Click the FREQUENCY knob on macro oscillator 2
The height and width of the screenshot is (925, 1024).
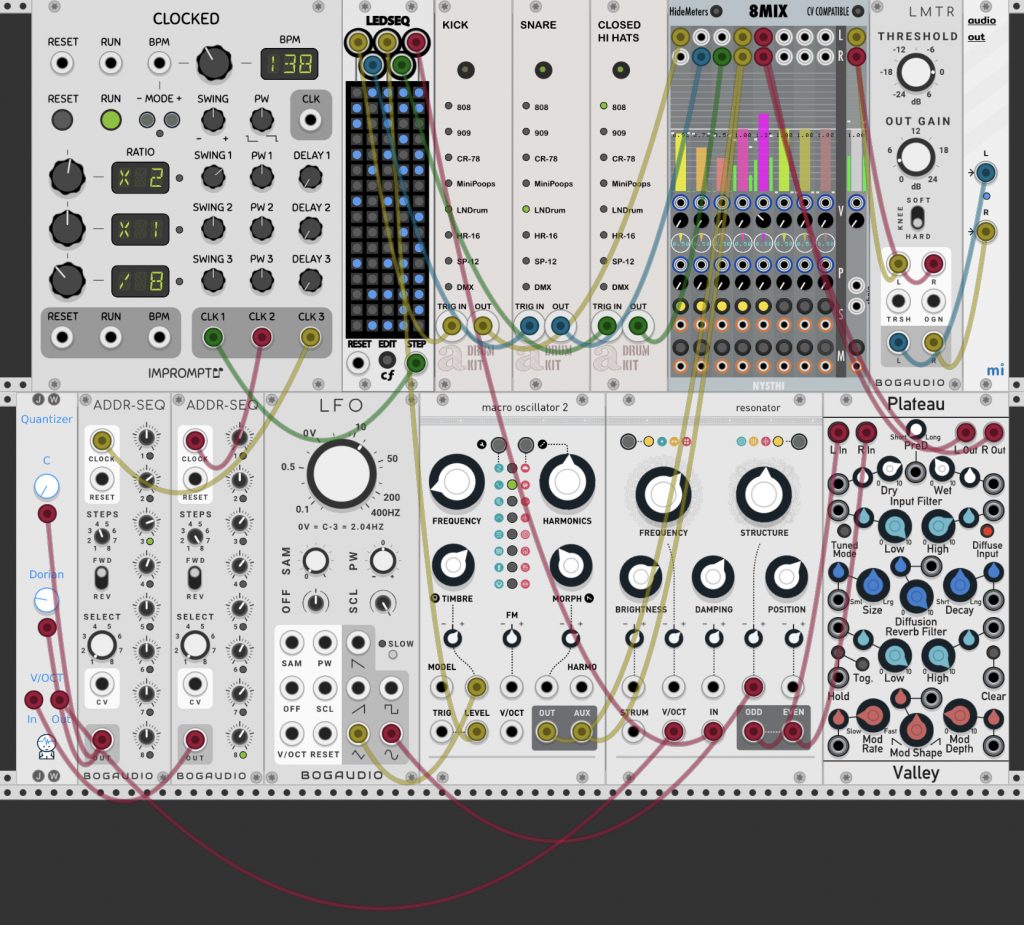[456, 481]
